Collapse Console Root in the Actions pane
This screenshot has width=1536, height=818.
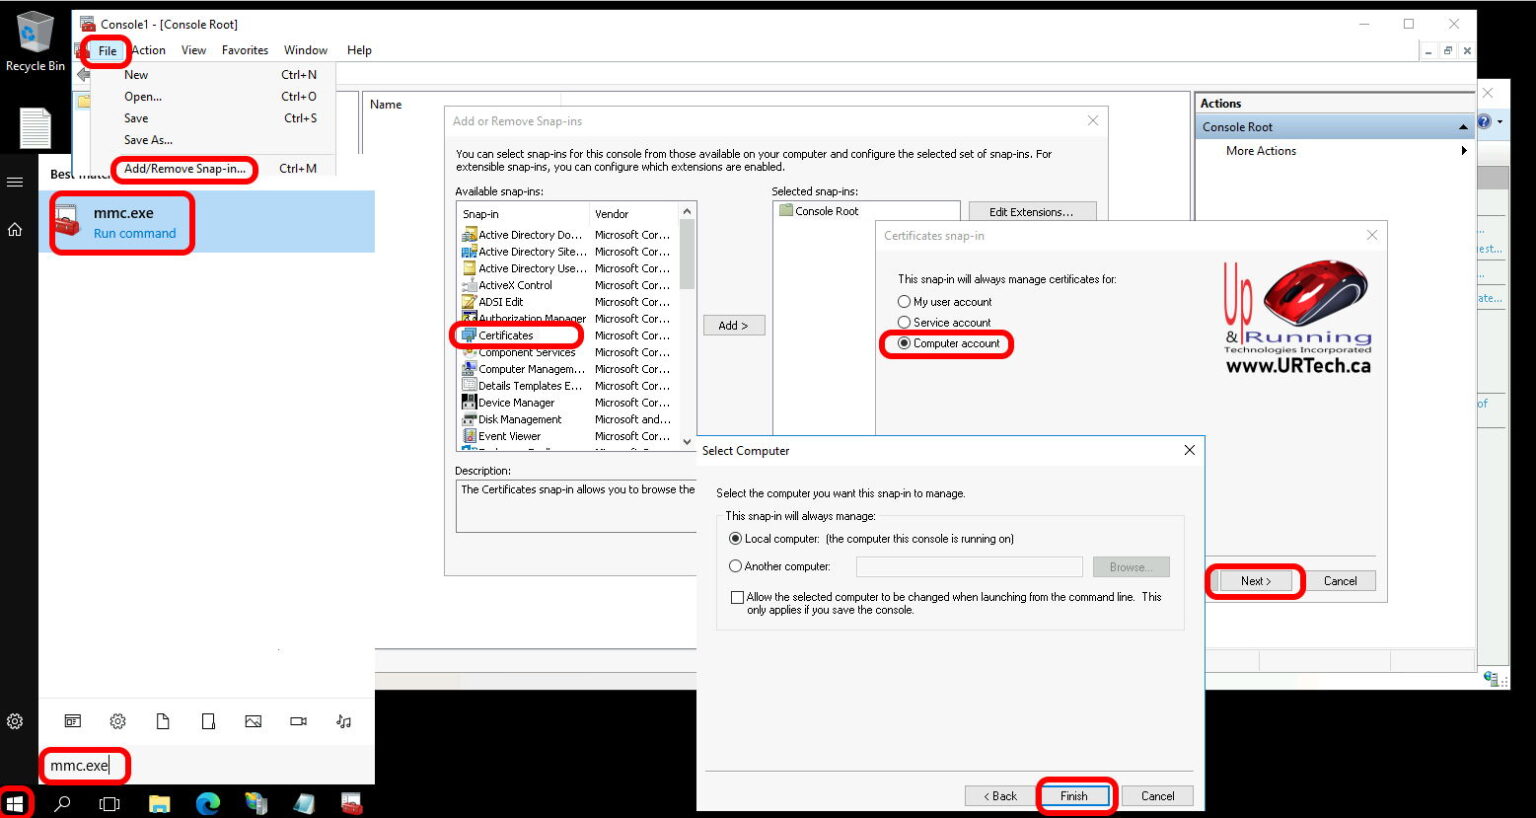coord(1464,126)
